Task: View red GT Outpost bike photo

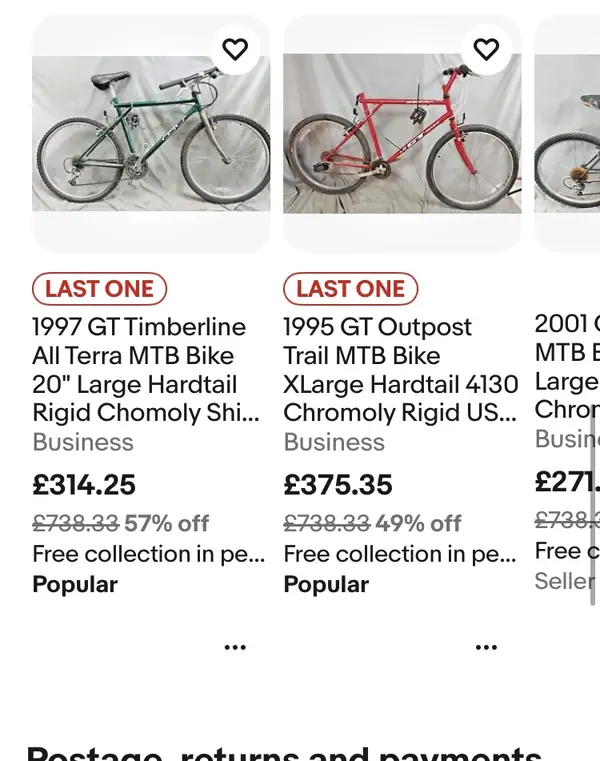Action: (402, 133)
